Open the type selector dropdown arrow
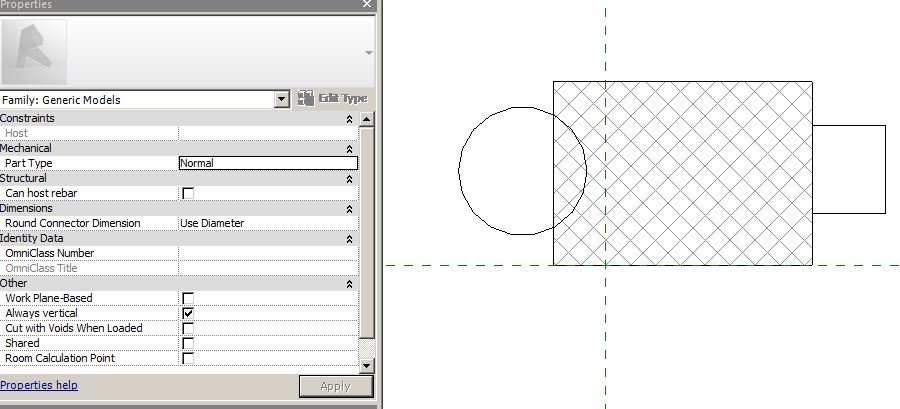The height and width of the screenshot is (409, 900). coord(368,53)
